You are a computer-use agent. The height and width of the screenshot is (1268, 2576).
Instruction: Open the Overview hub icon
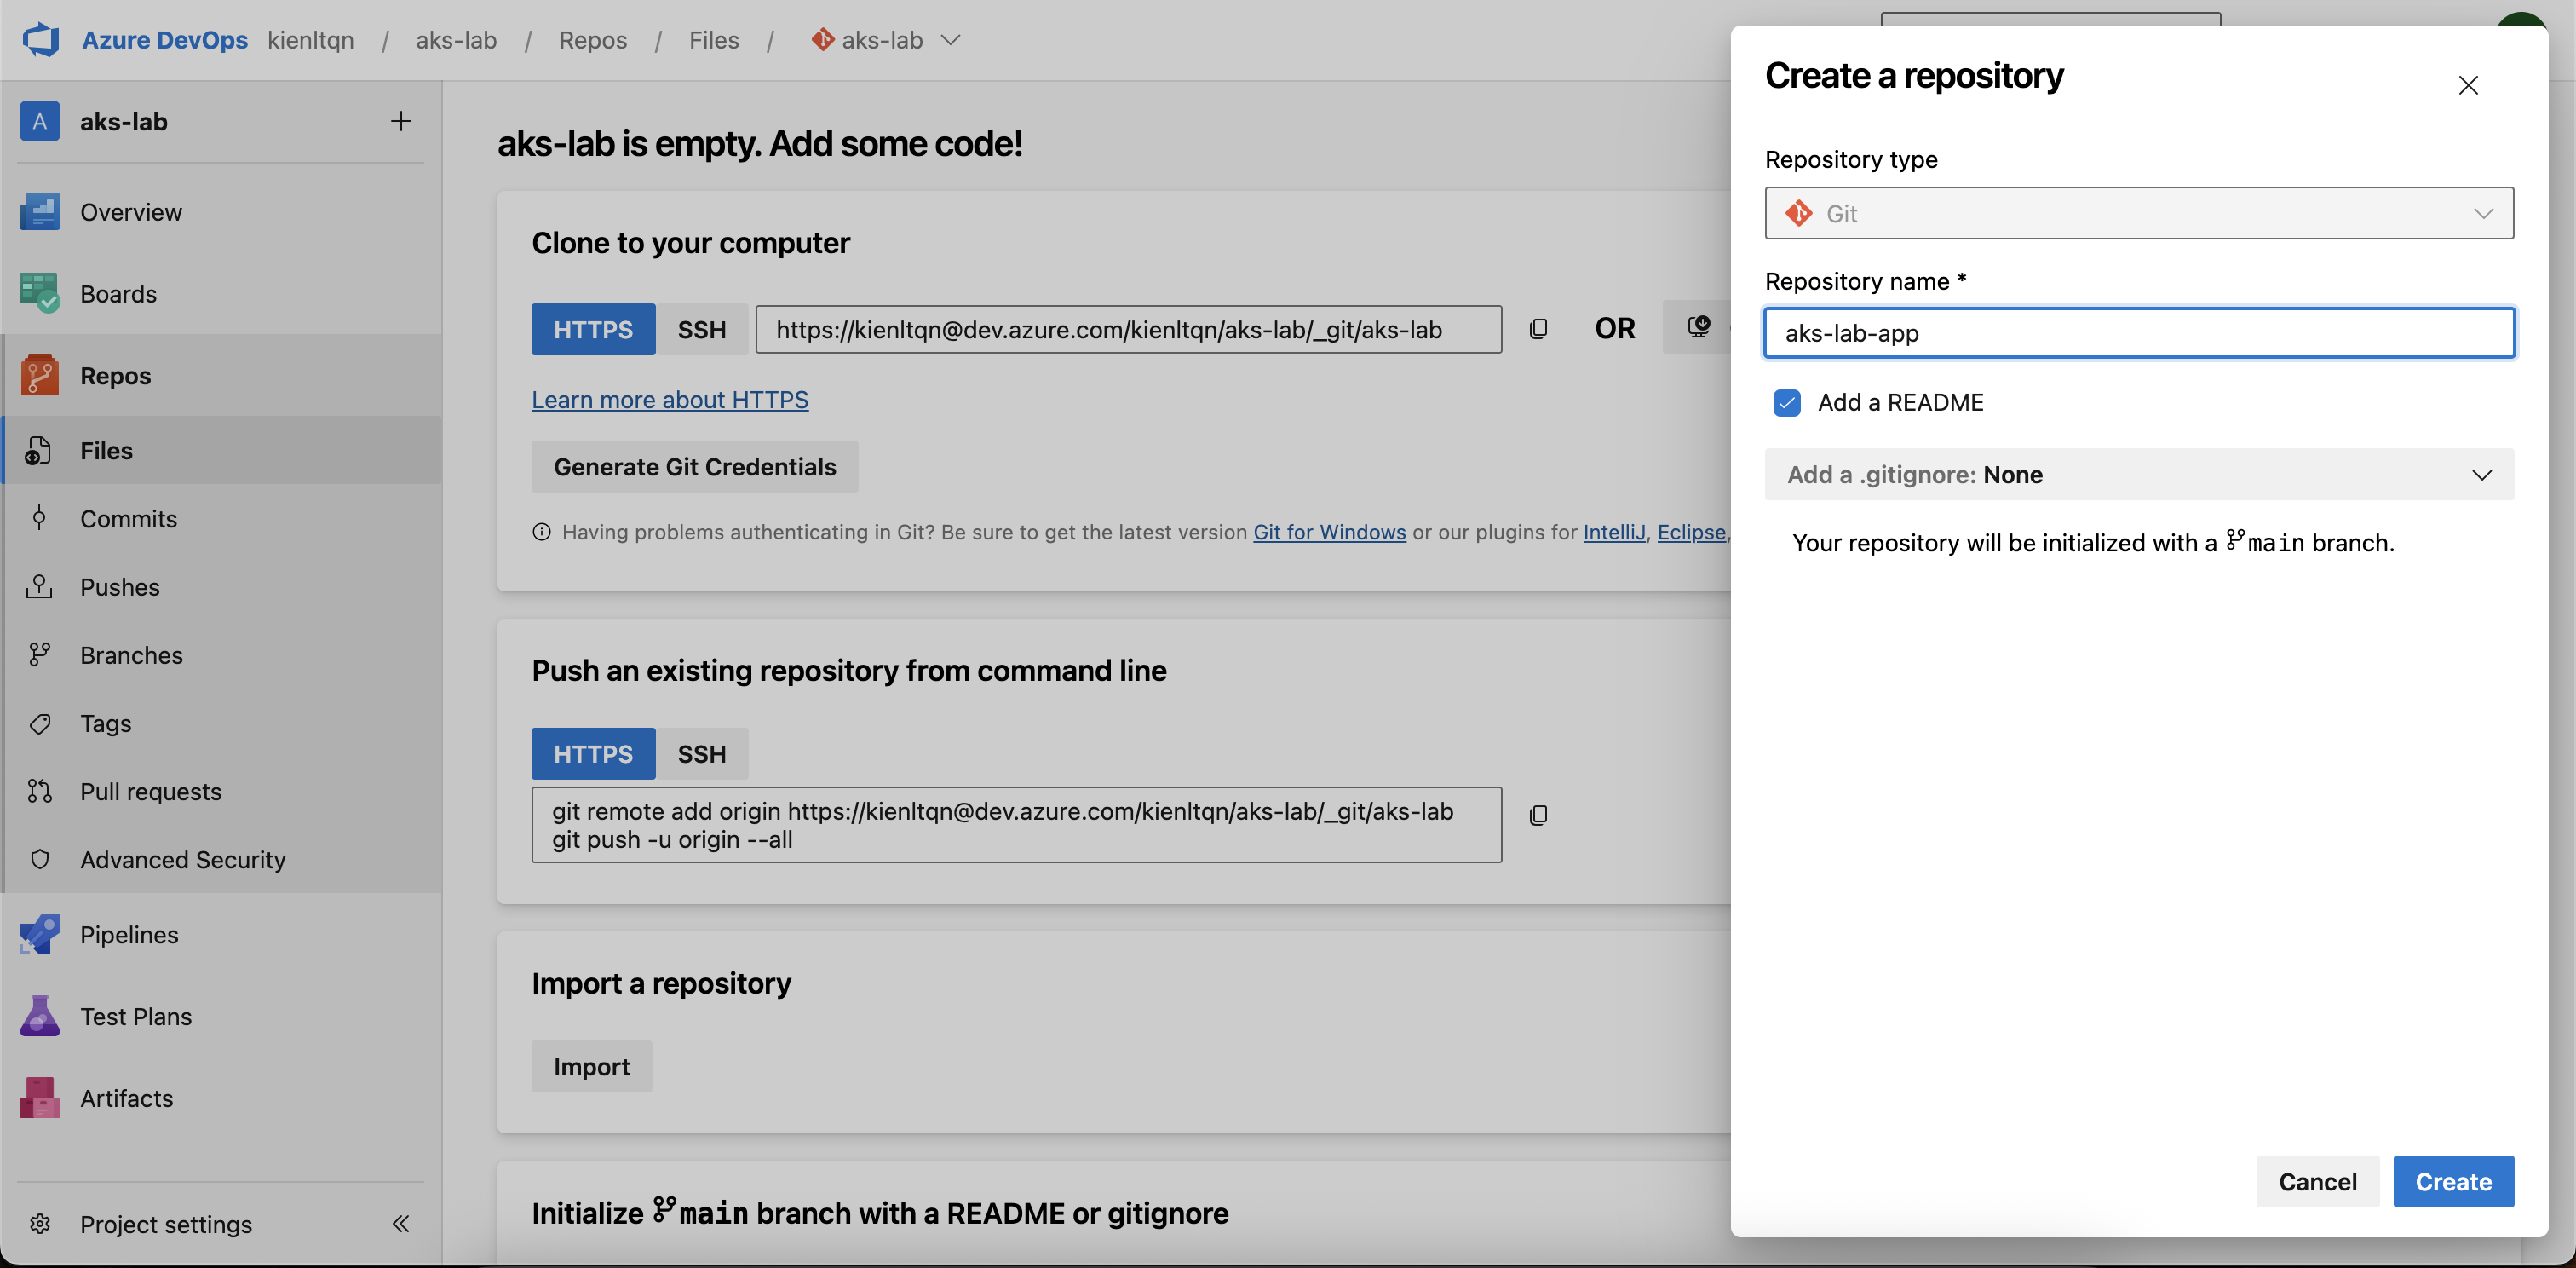pos(39,212)
